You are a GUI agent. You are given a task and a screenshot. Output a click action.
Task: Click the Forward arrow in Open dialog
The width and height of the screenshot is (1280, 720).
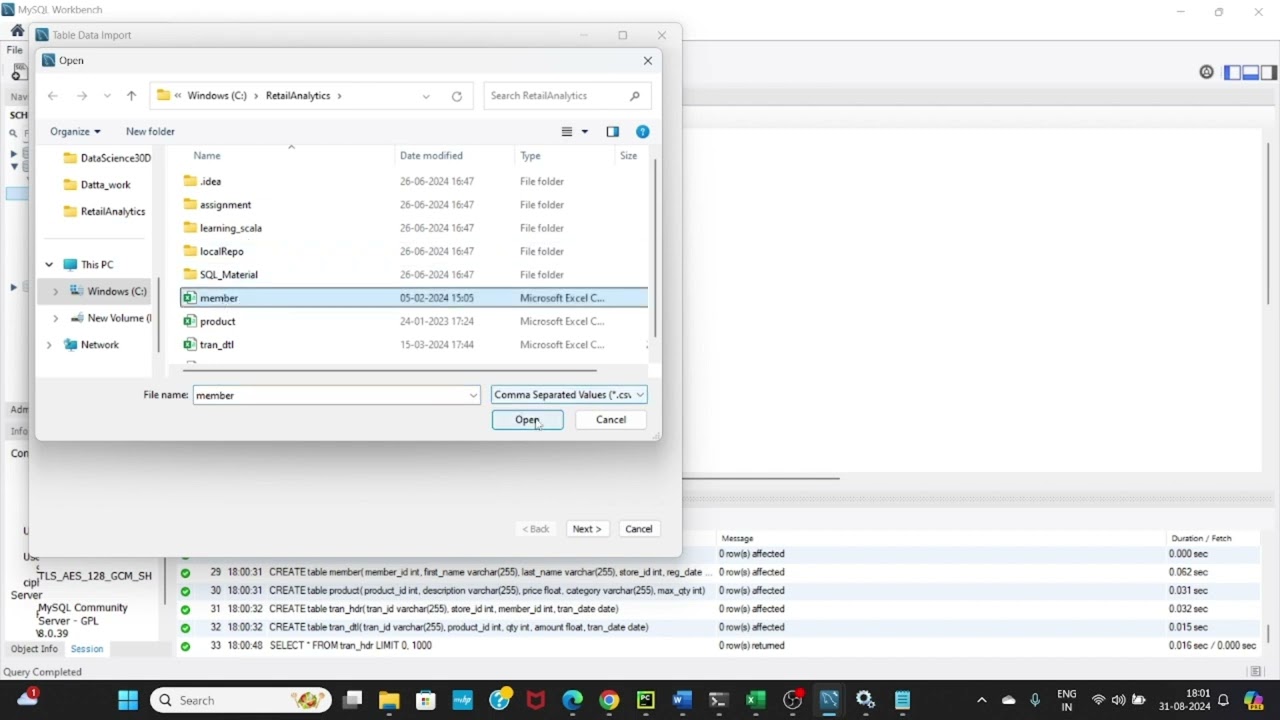[82, 96]
